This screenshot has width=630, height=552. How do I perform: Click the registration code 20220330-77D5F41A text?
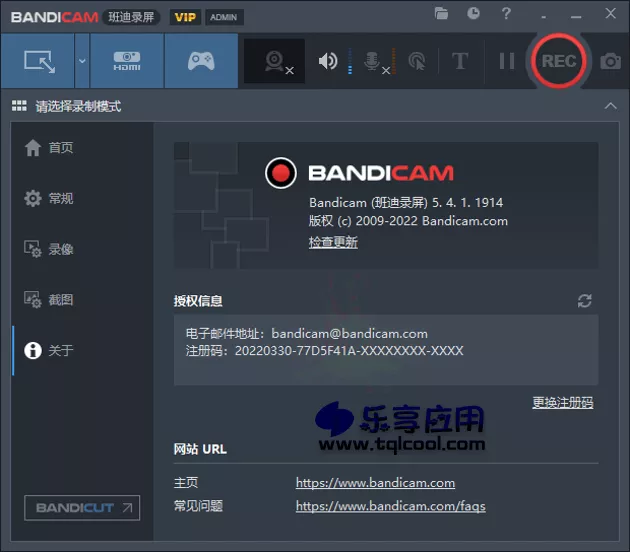click(349, 351)
